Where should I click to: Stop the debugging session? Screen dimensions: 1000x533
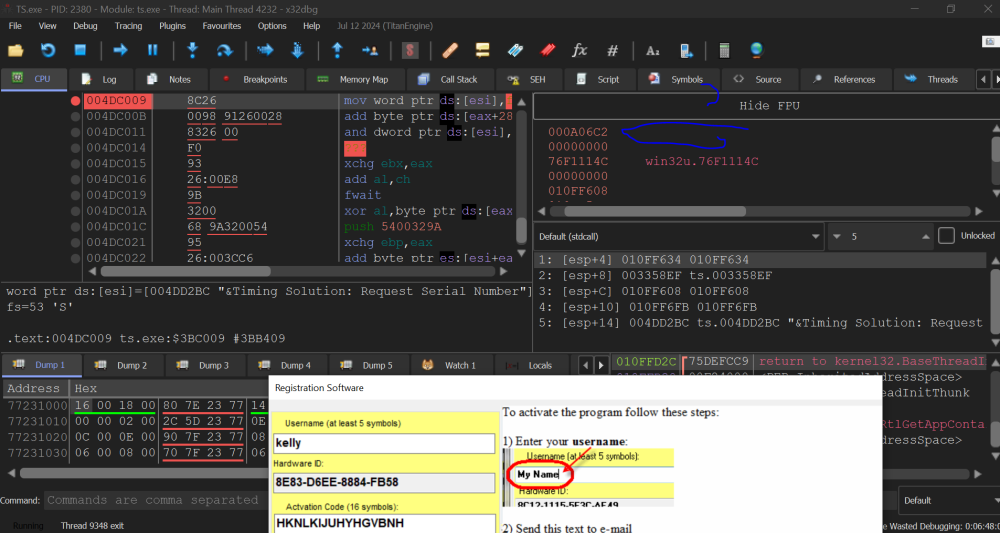pos(81,50)
